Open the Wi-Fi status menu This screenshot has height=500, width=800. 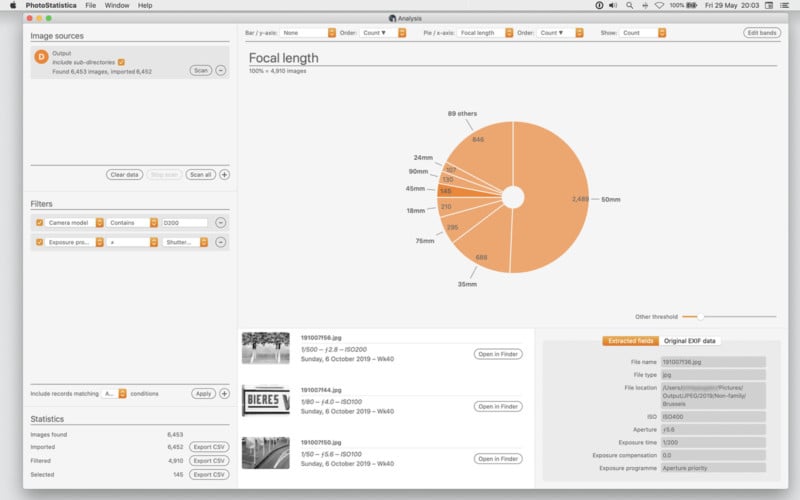[659, 5]
